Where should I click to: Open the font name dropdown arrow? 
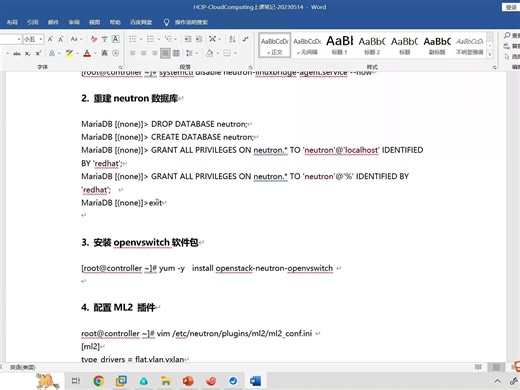coord(19,39)
